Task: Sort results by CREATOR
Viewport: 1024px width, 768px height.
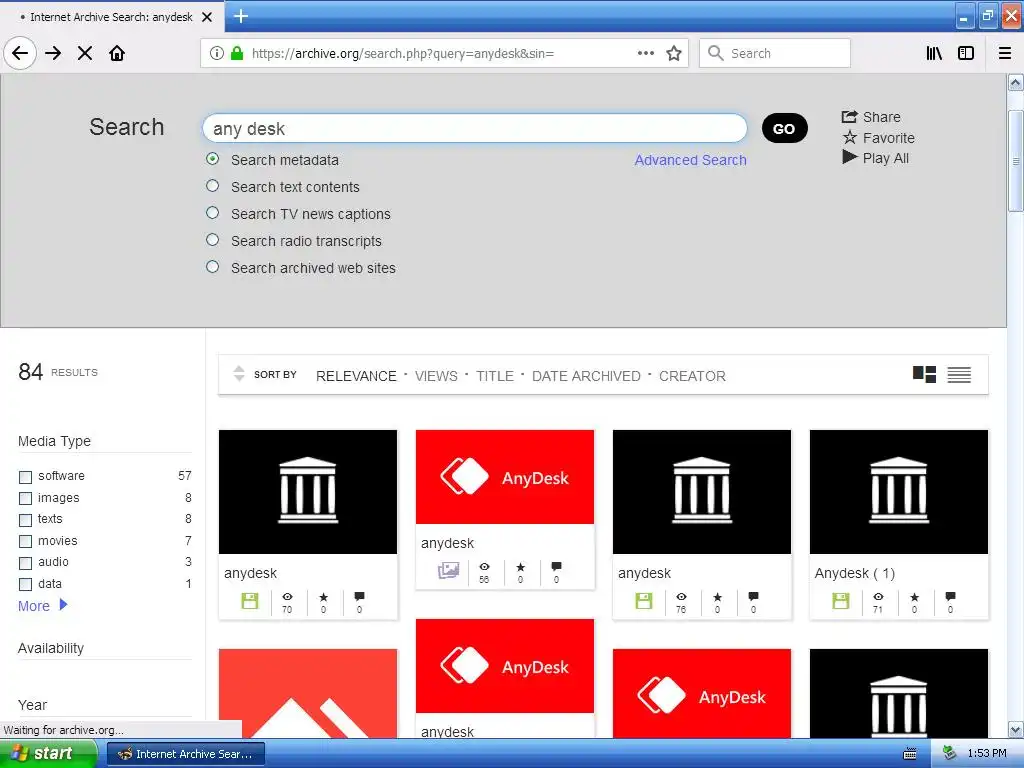Action: tap(692, 376)
